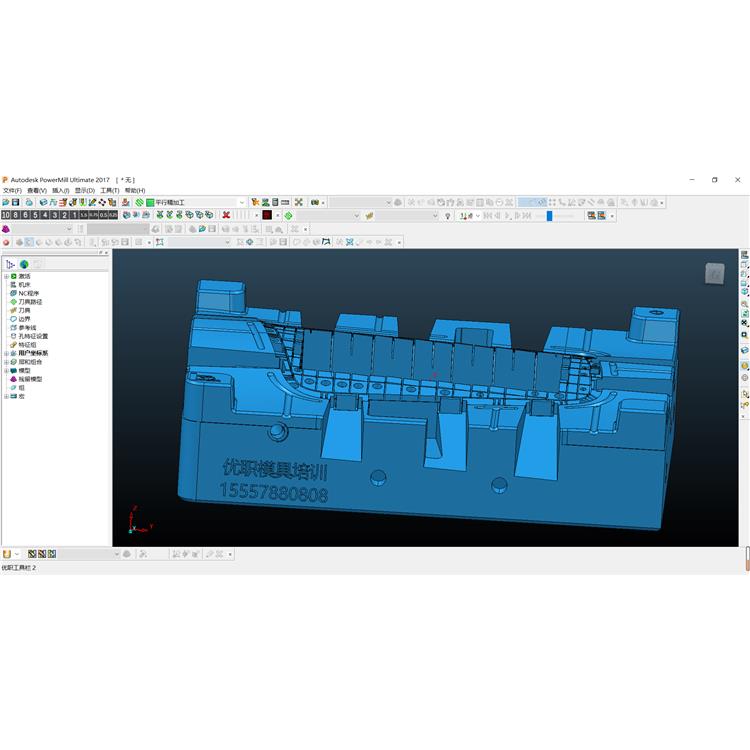Image resolution: width=750 pixels, height=750 pixels.
Task: Expand the 用户坐标系 tree node
Action: pyautogui.click(x=6, y=353)
